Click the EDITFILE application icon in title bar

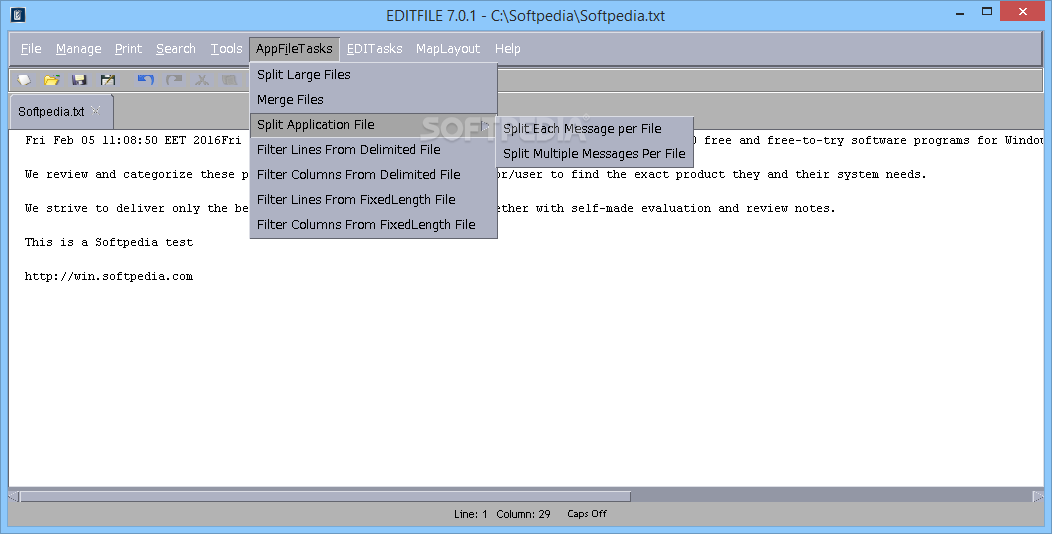(18, 14)
